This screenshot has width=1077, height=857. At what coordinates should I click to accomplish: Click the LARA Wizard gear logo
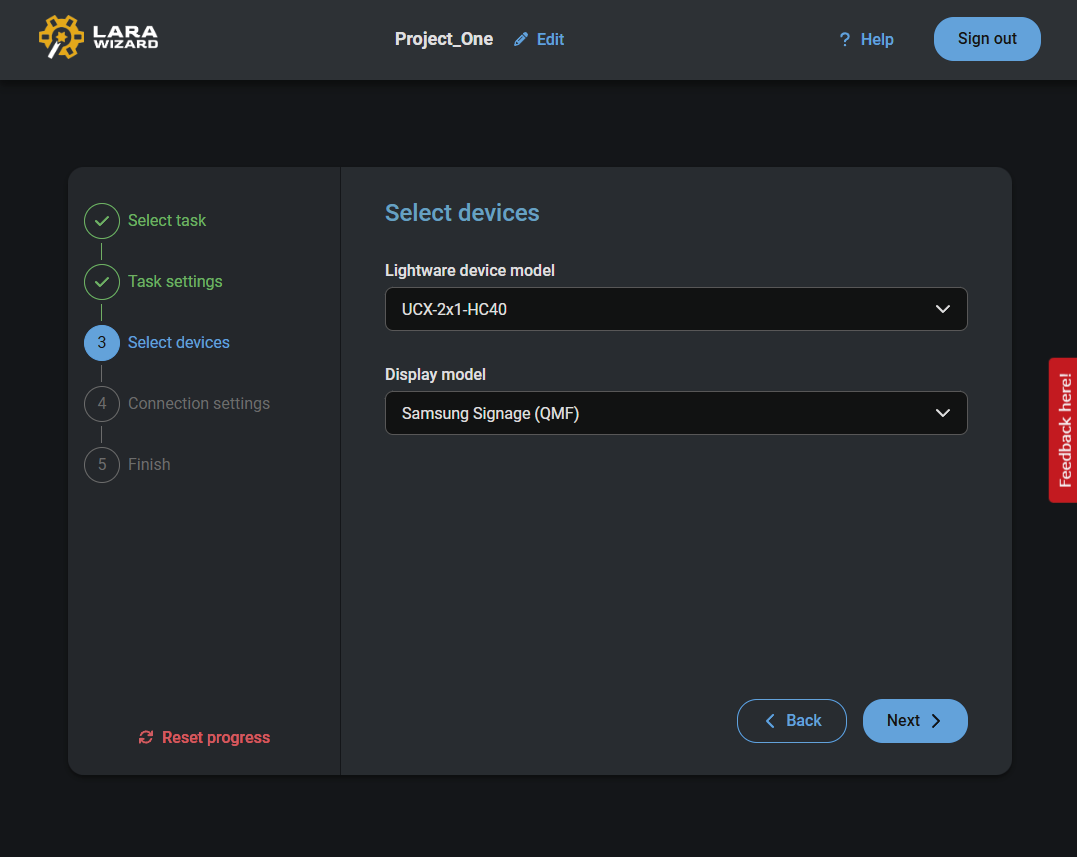[x=61, y=38]
